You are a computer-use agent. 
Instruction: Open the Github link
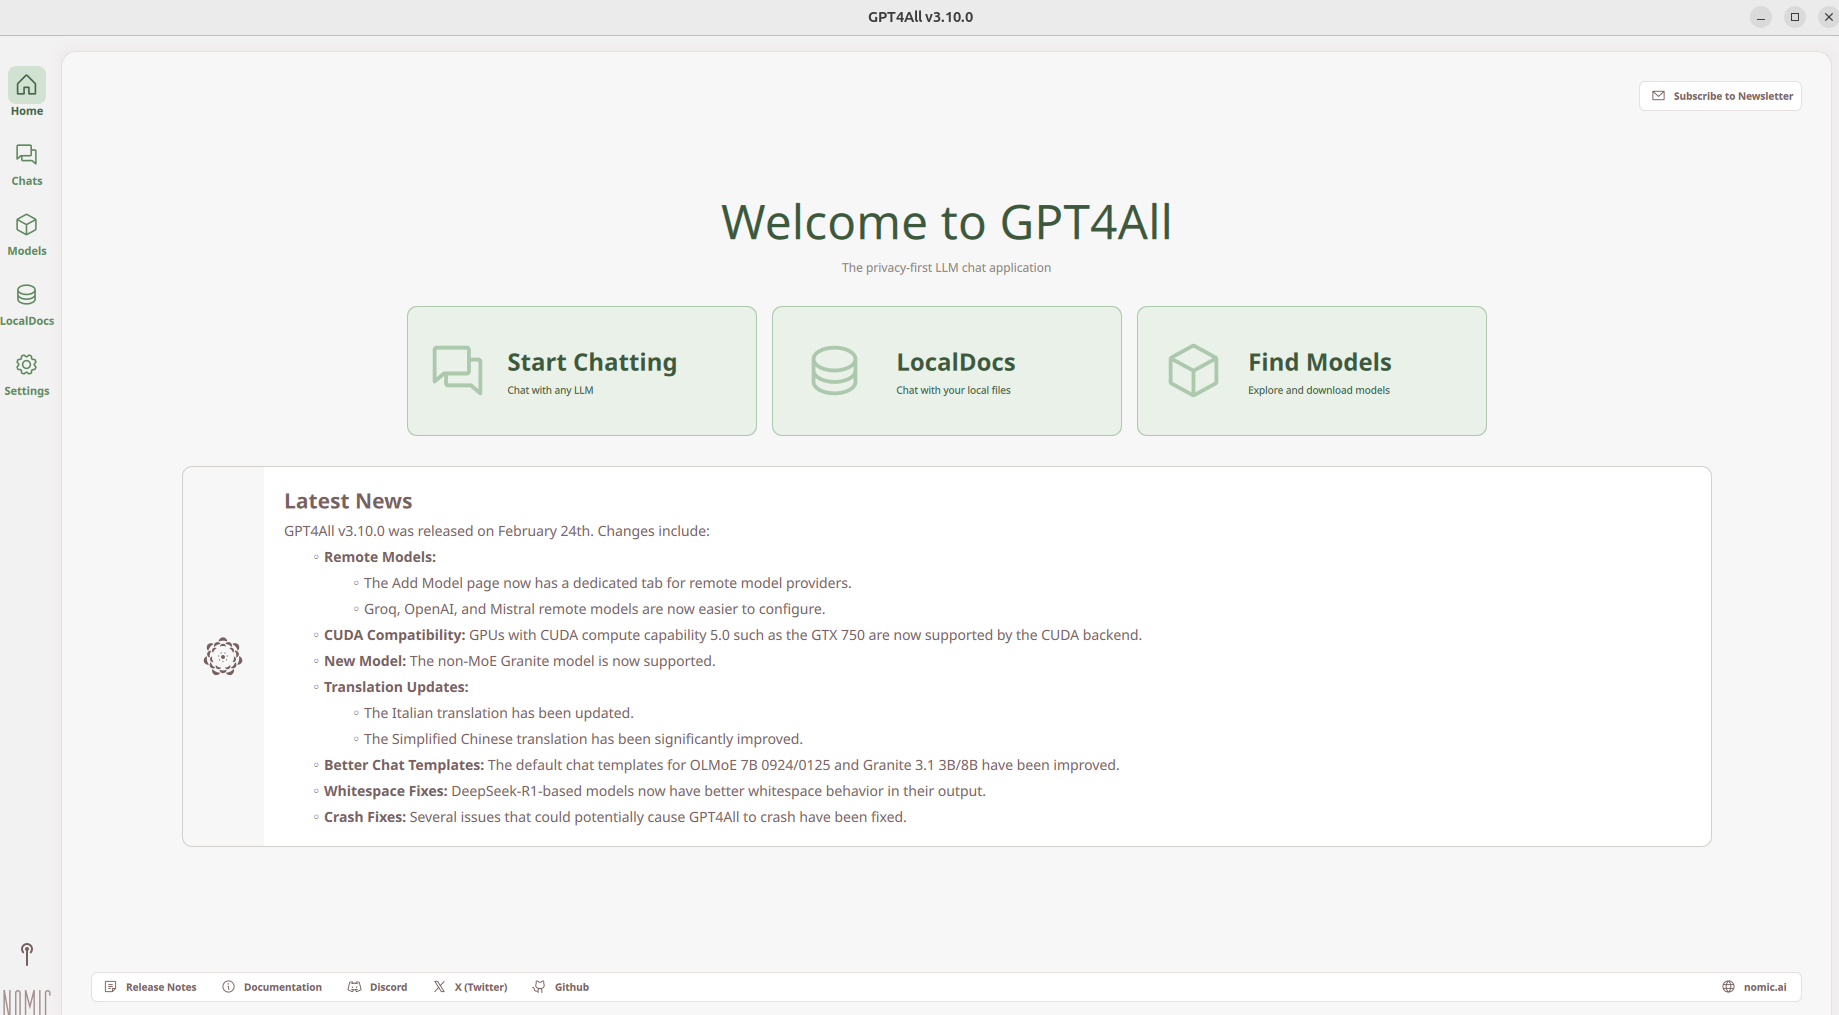561,987
